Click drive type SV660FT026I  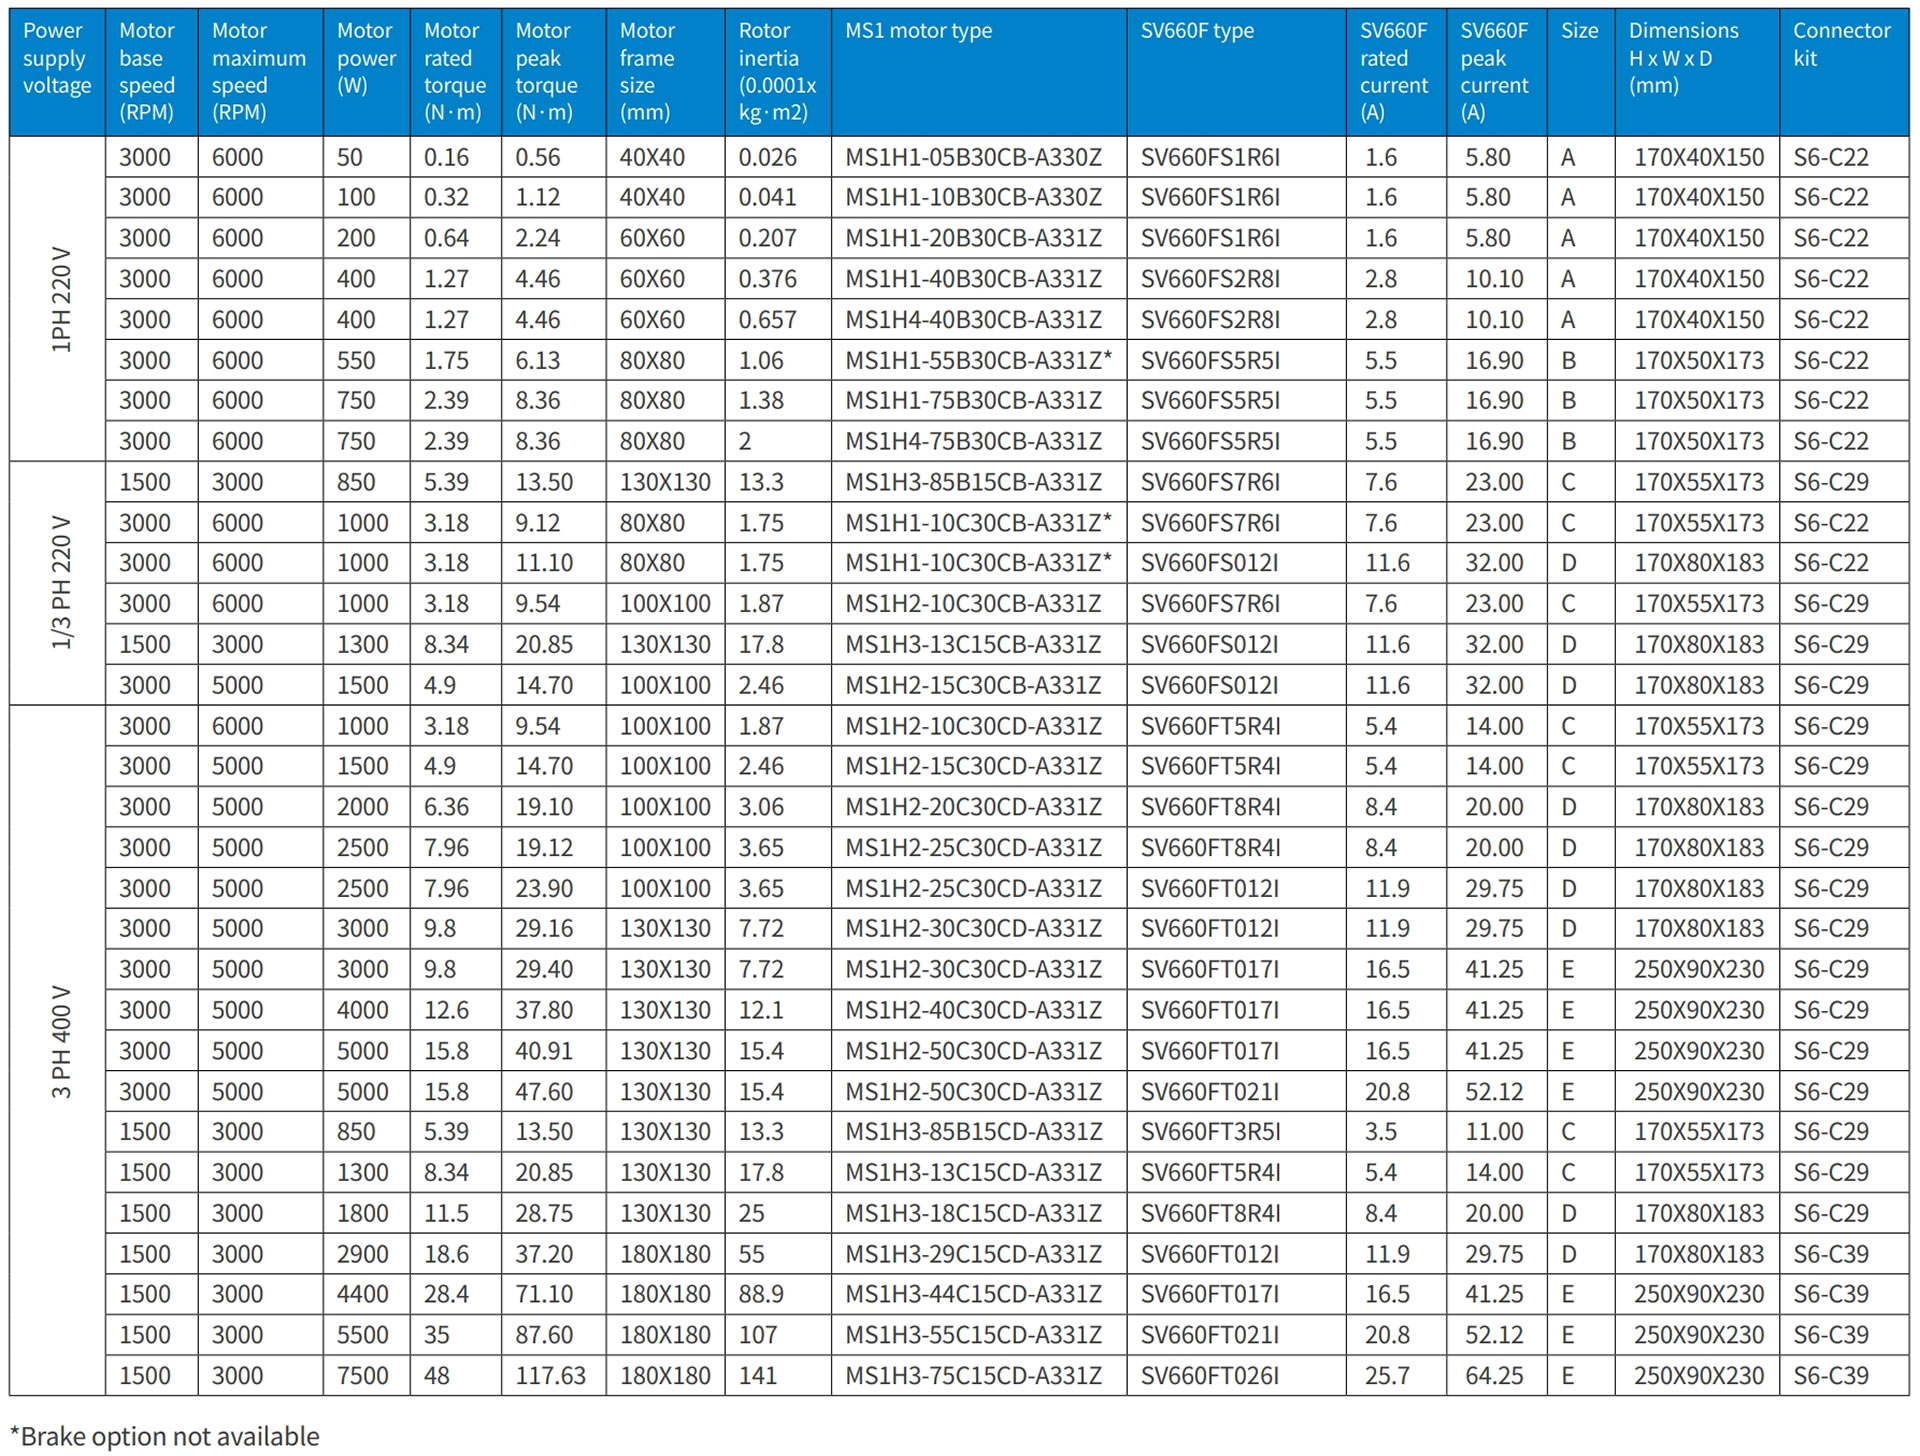pyautogui.click(x=1210, y=1376)
